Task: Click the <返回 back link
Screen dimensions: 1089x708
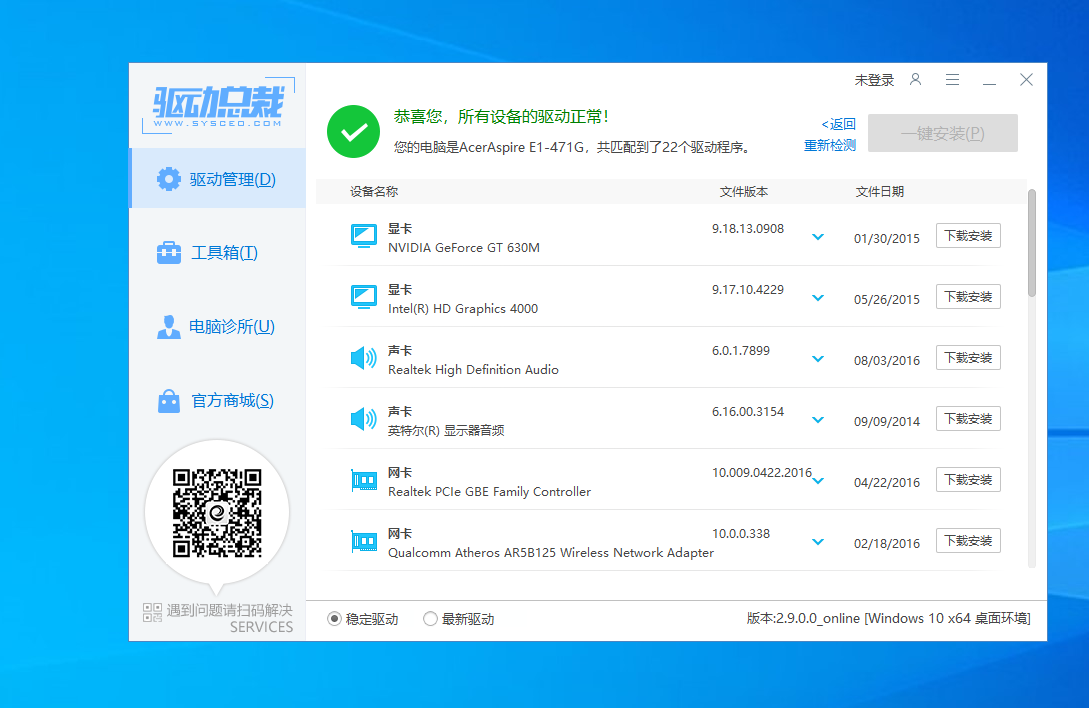Action: (839, 124)
